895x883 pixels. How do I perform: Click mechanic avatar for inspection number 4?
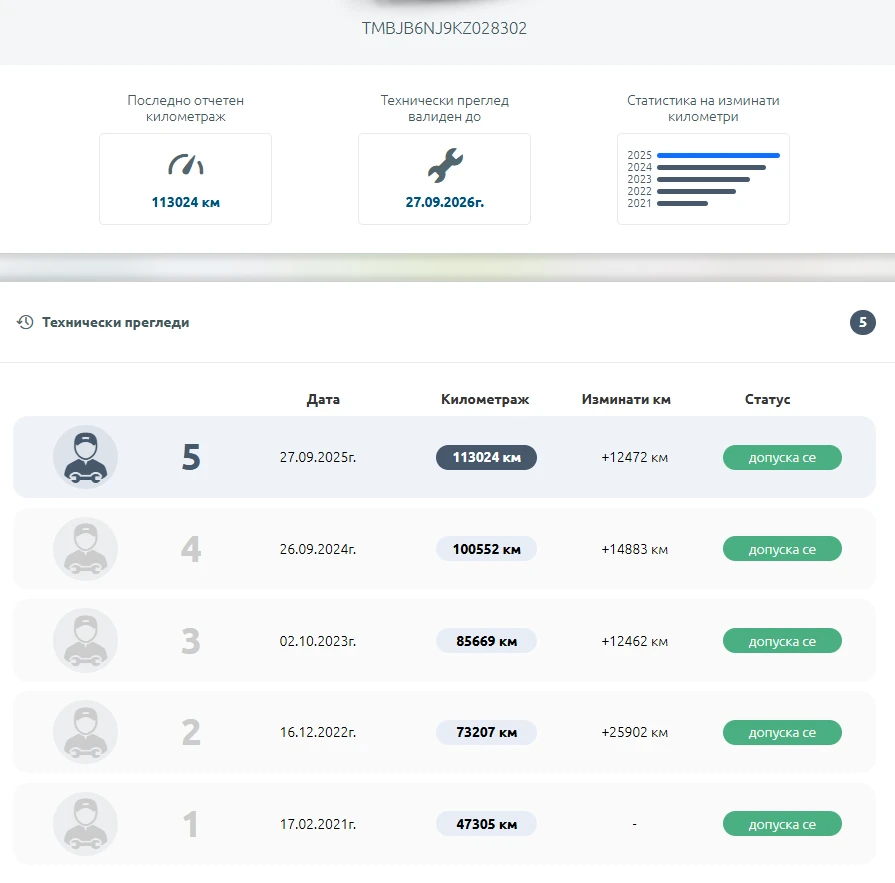point(85,549)
